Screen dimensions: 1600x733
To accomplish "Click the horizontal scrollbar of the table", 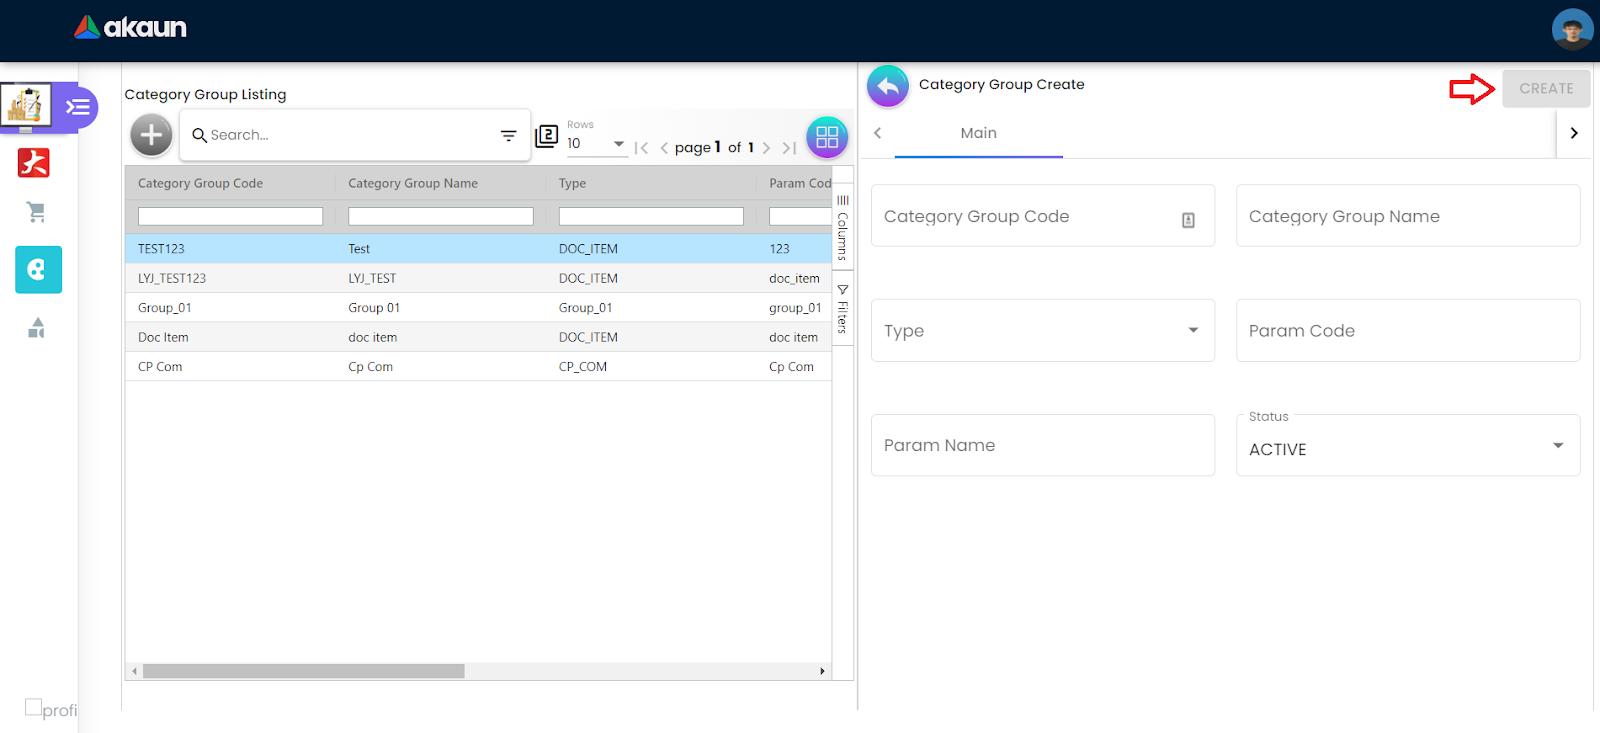I will (x=303, y=671).
